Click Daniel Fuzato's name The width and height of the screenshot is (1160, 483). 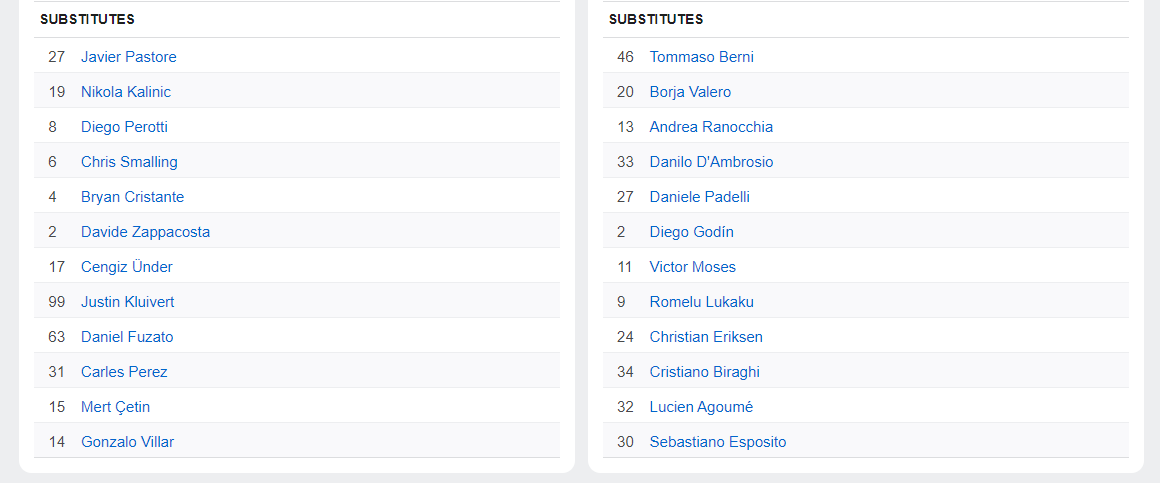coord(127,337)
